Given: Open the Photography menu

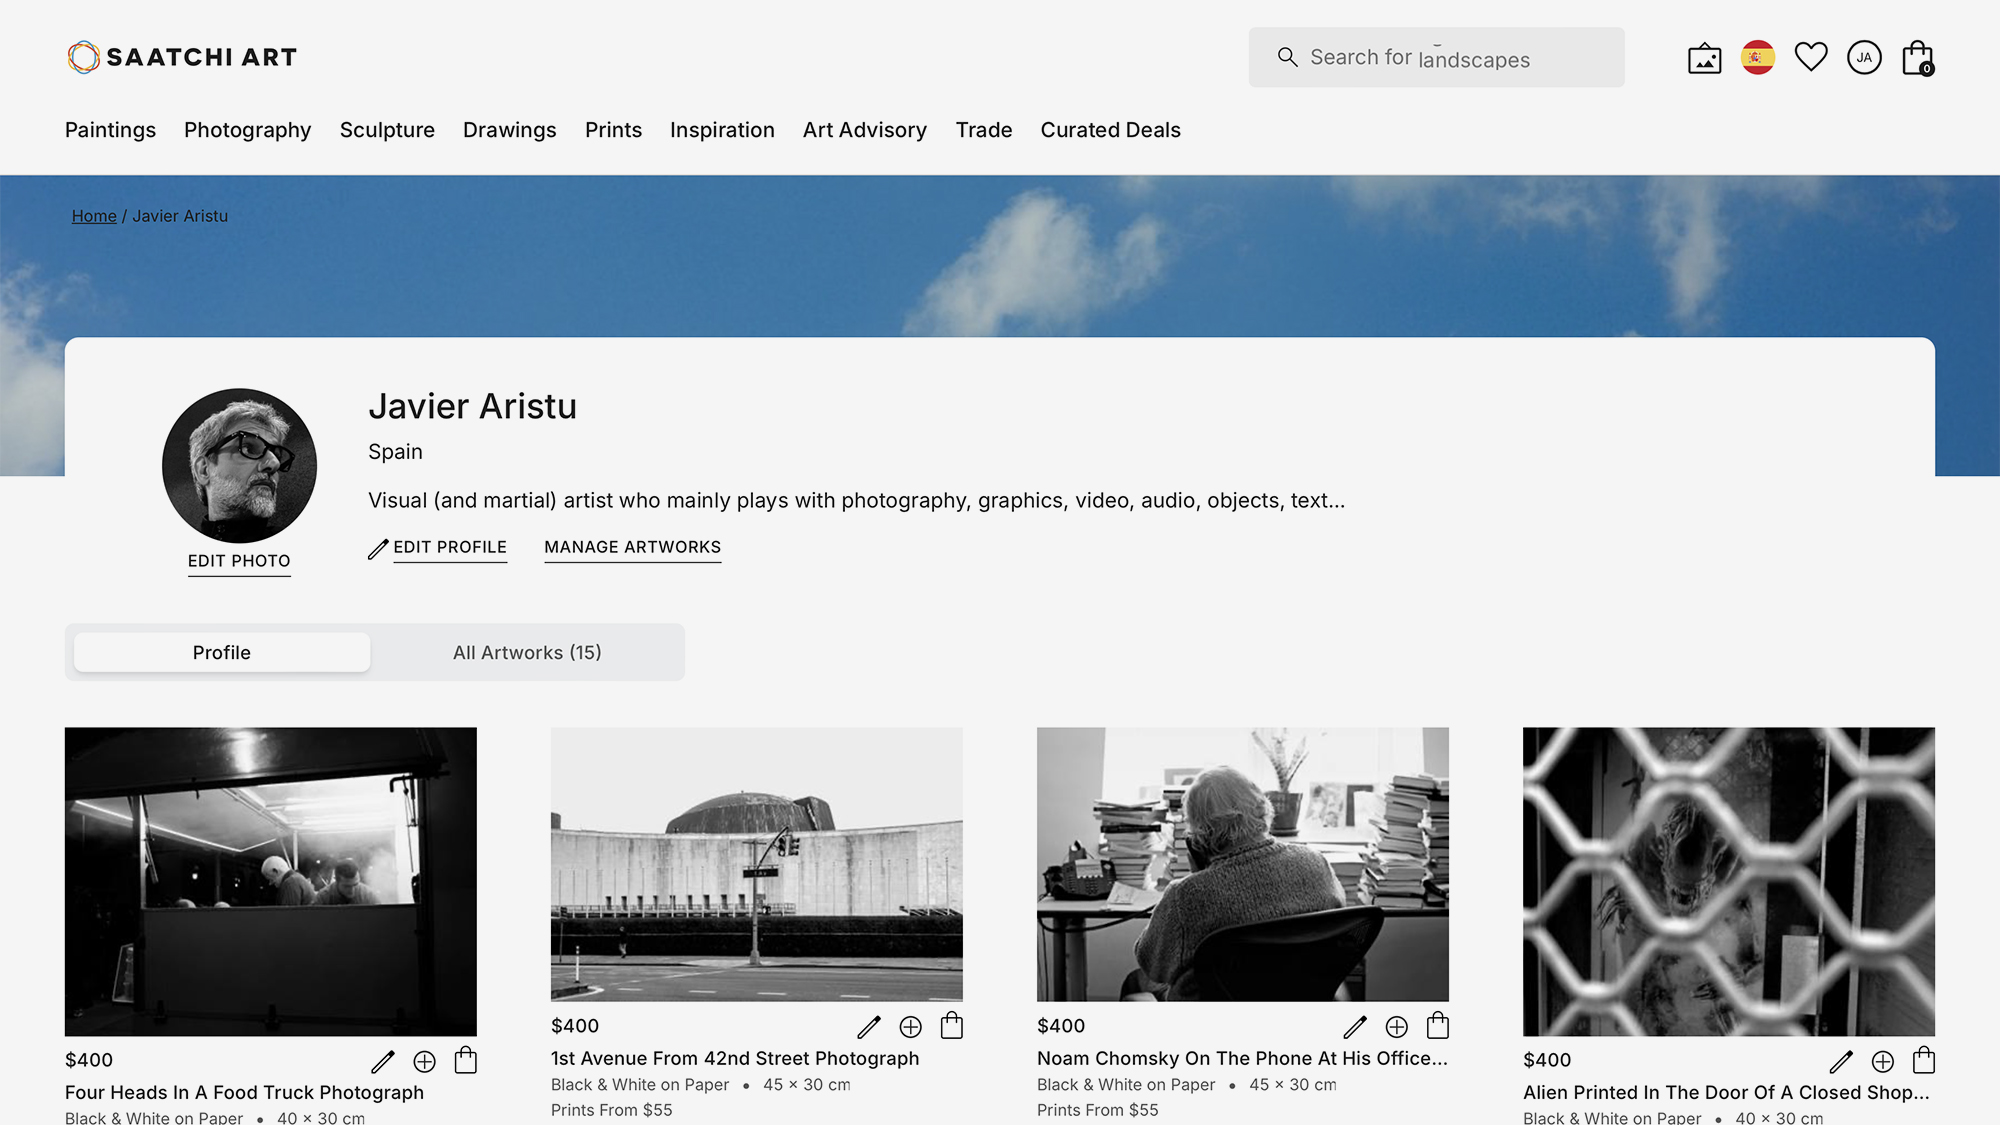Looking at the screenshot, I should (x=247, y=130).
